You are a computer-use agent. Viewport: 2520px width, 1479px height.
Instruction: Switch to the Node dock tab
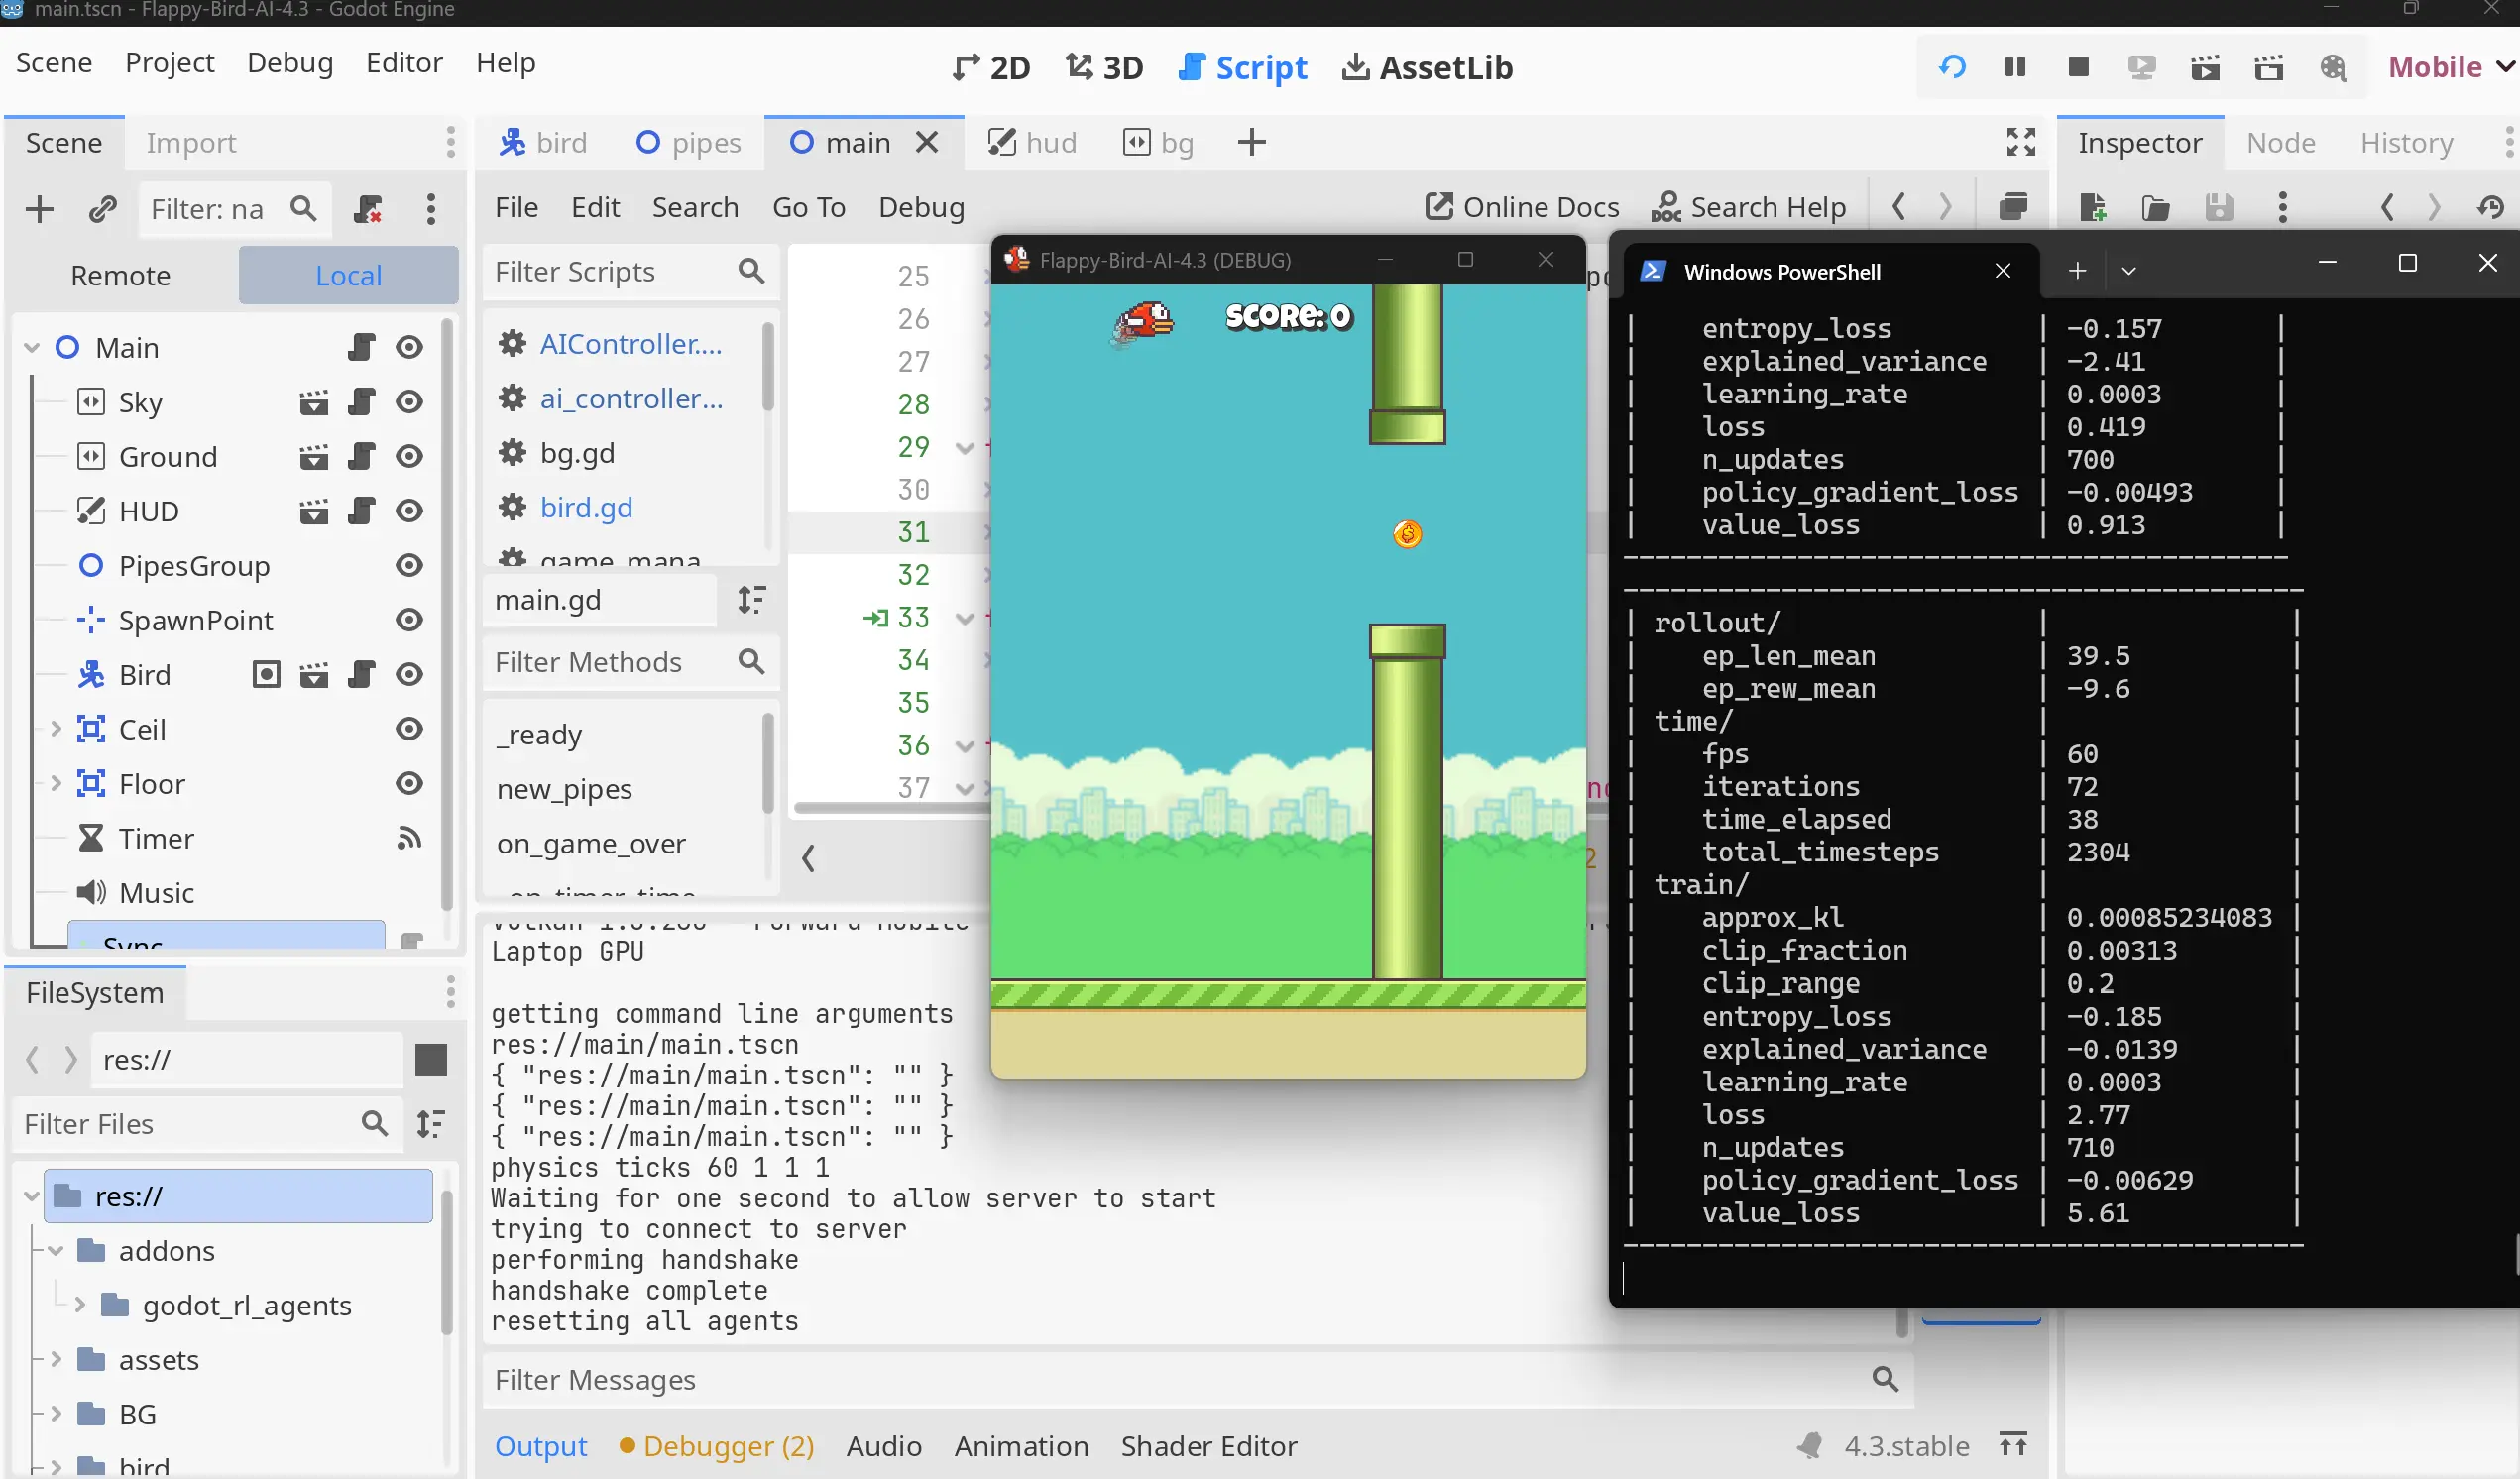pos(2280,143)
